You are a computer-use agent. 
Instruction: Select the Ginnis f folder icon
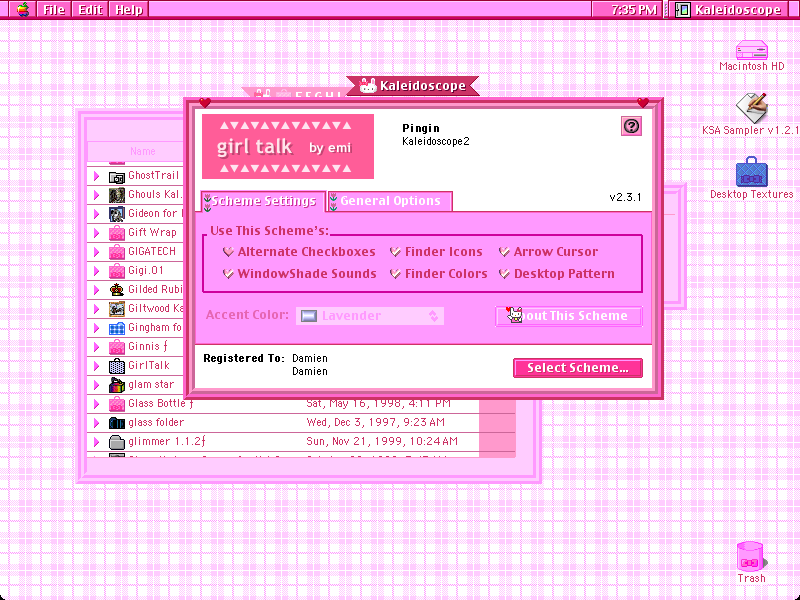(x=117, y=347)
